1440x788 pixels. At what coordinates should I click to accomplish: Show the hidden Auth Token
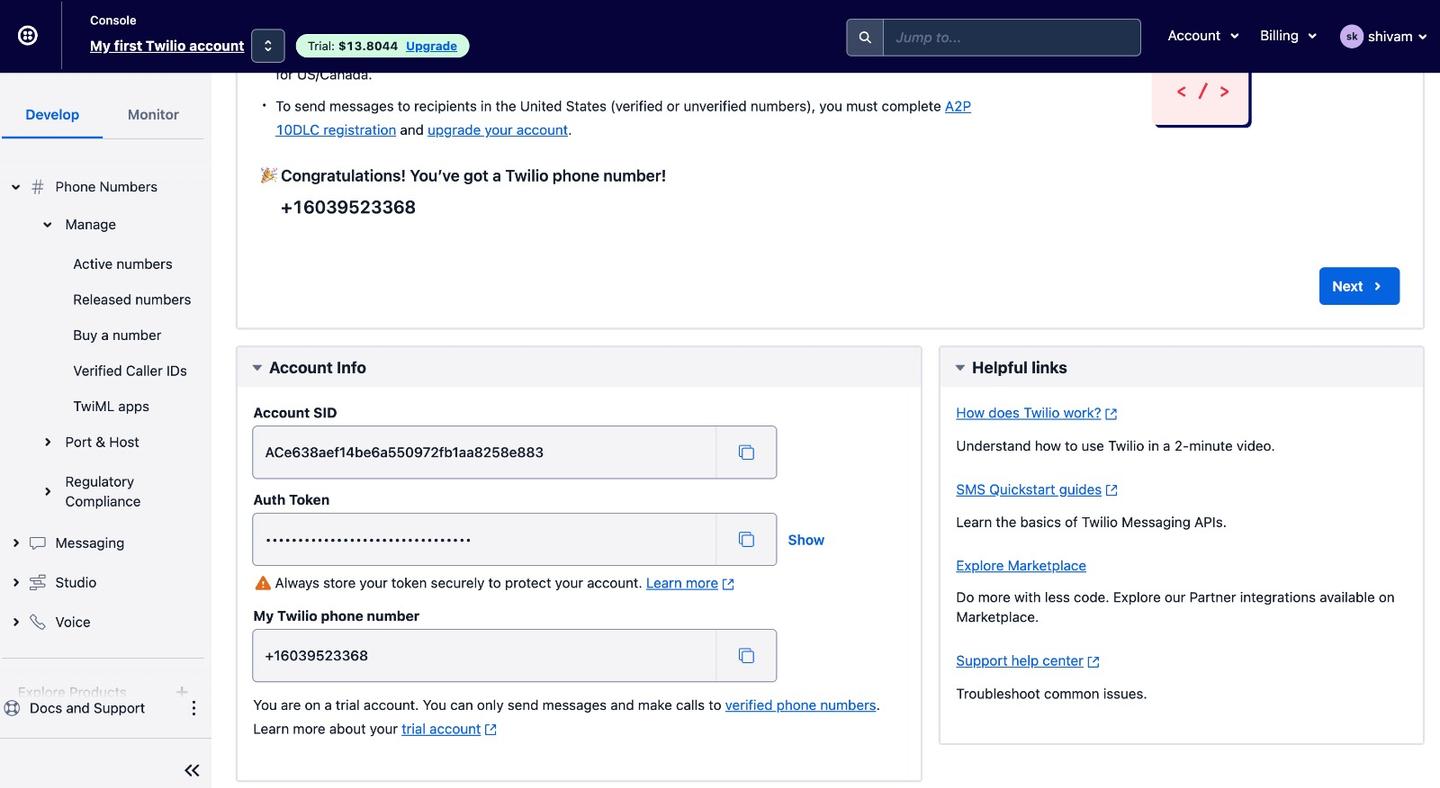point(806,540)
